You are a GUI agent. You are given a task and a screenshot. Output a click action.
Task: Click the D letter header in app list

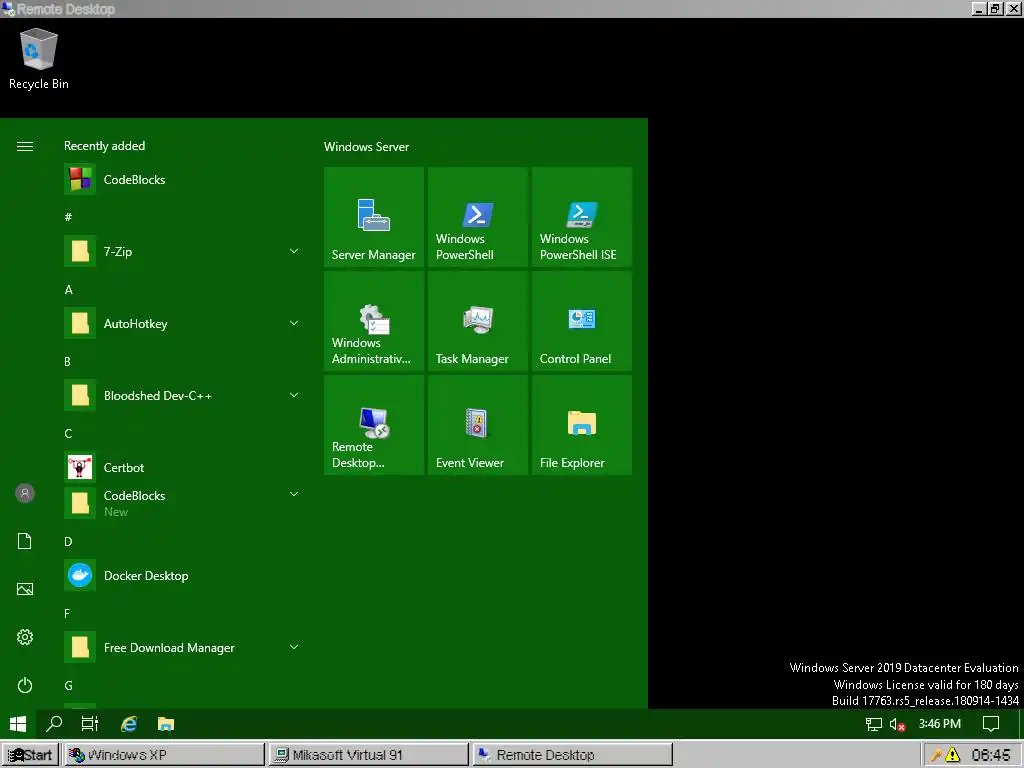68,541
